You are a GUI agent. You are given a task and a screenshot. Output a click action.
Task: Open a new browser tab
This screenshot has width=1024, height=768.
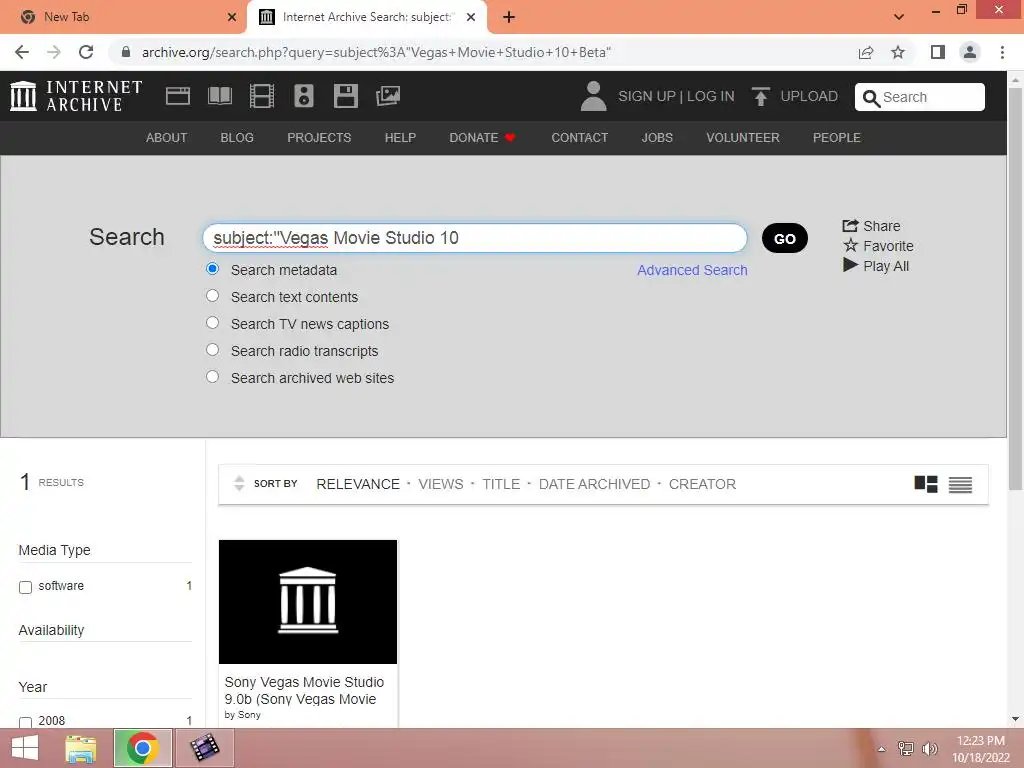point(509,17)
